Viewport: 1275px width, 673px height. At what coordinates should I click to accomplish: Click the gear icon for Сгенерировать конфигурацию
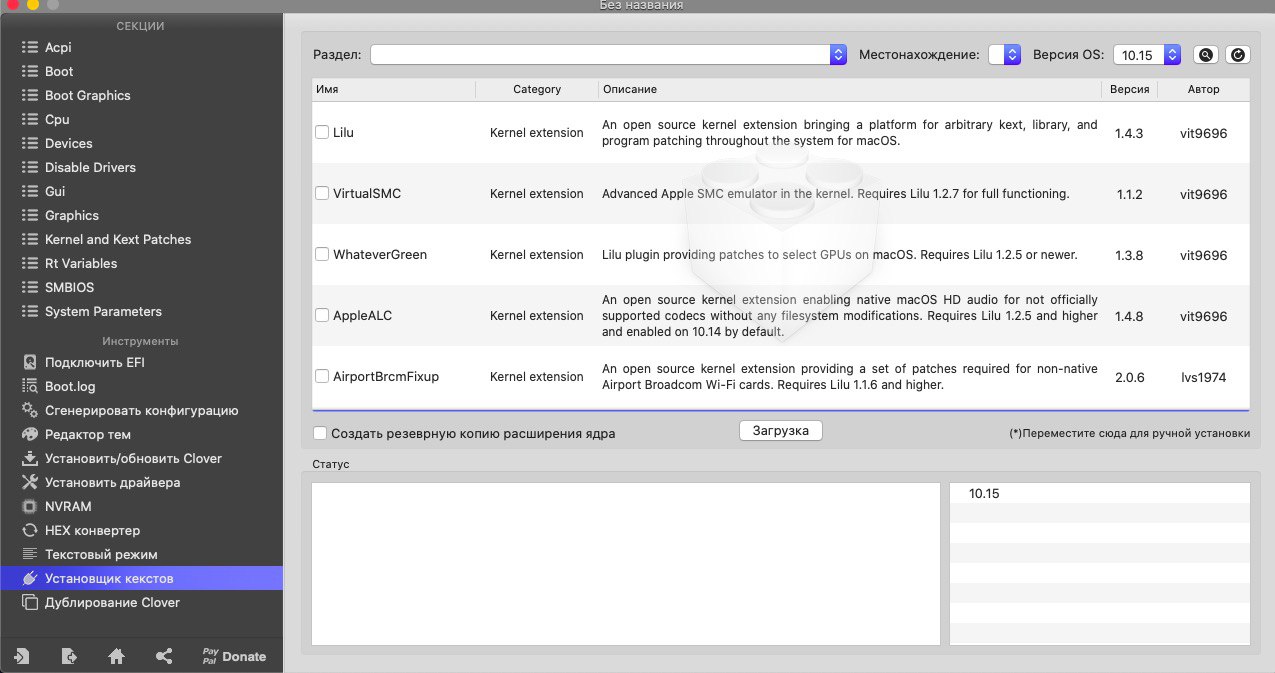(30, 410)
